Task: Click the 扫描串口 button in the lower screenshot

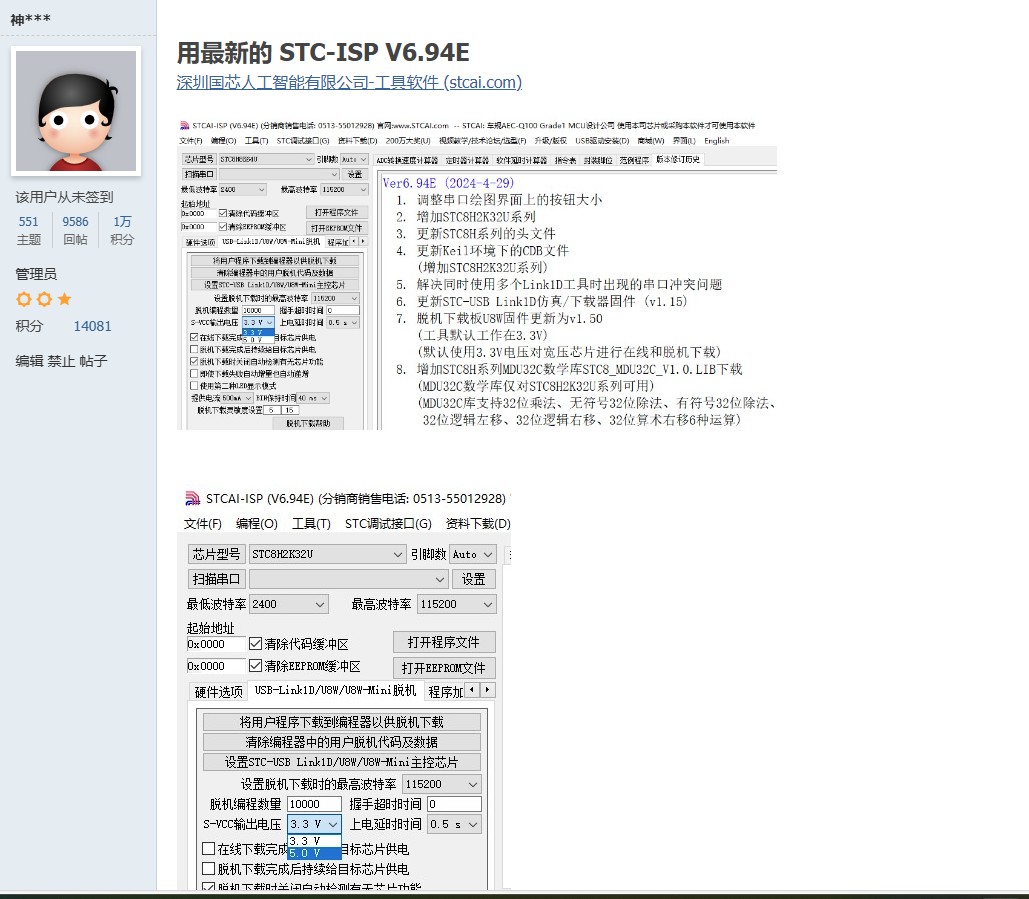Action: (x=216, y=579)
